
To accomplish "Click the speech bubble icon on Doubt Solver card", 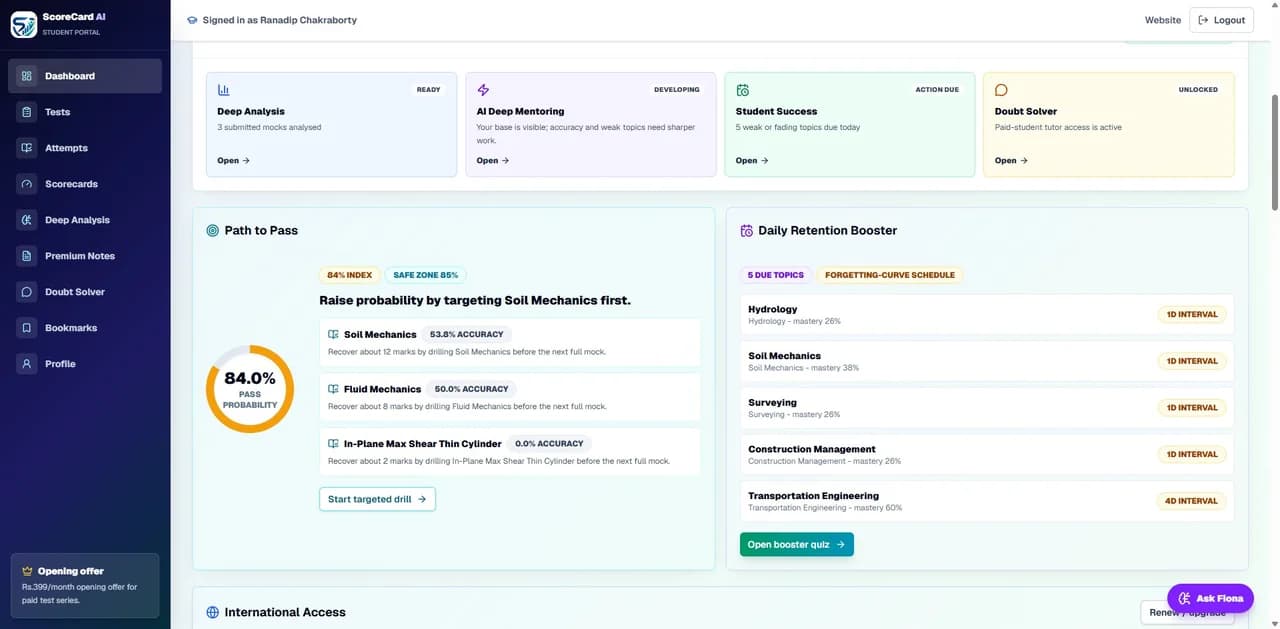I will pos(1001,90).
